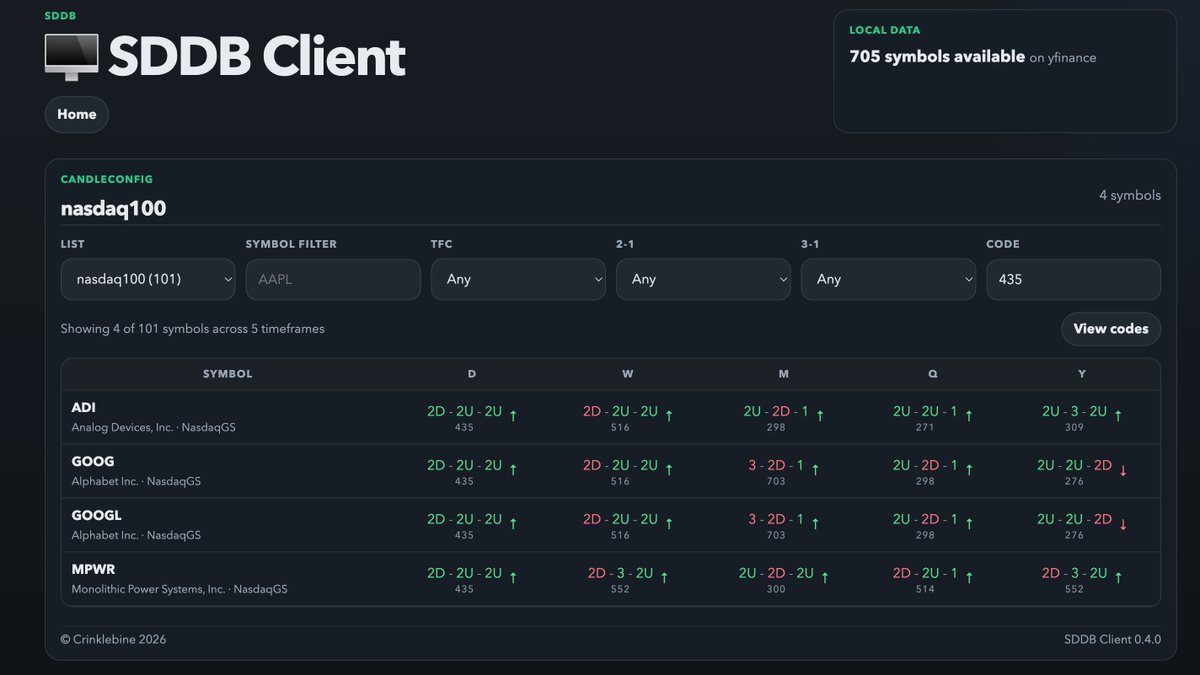This screenshot has width=1200, height=675.
Task: Open the List dropdown showing nasdaq100 (101)
Action: click(x=148, y=280)
